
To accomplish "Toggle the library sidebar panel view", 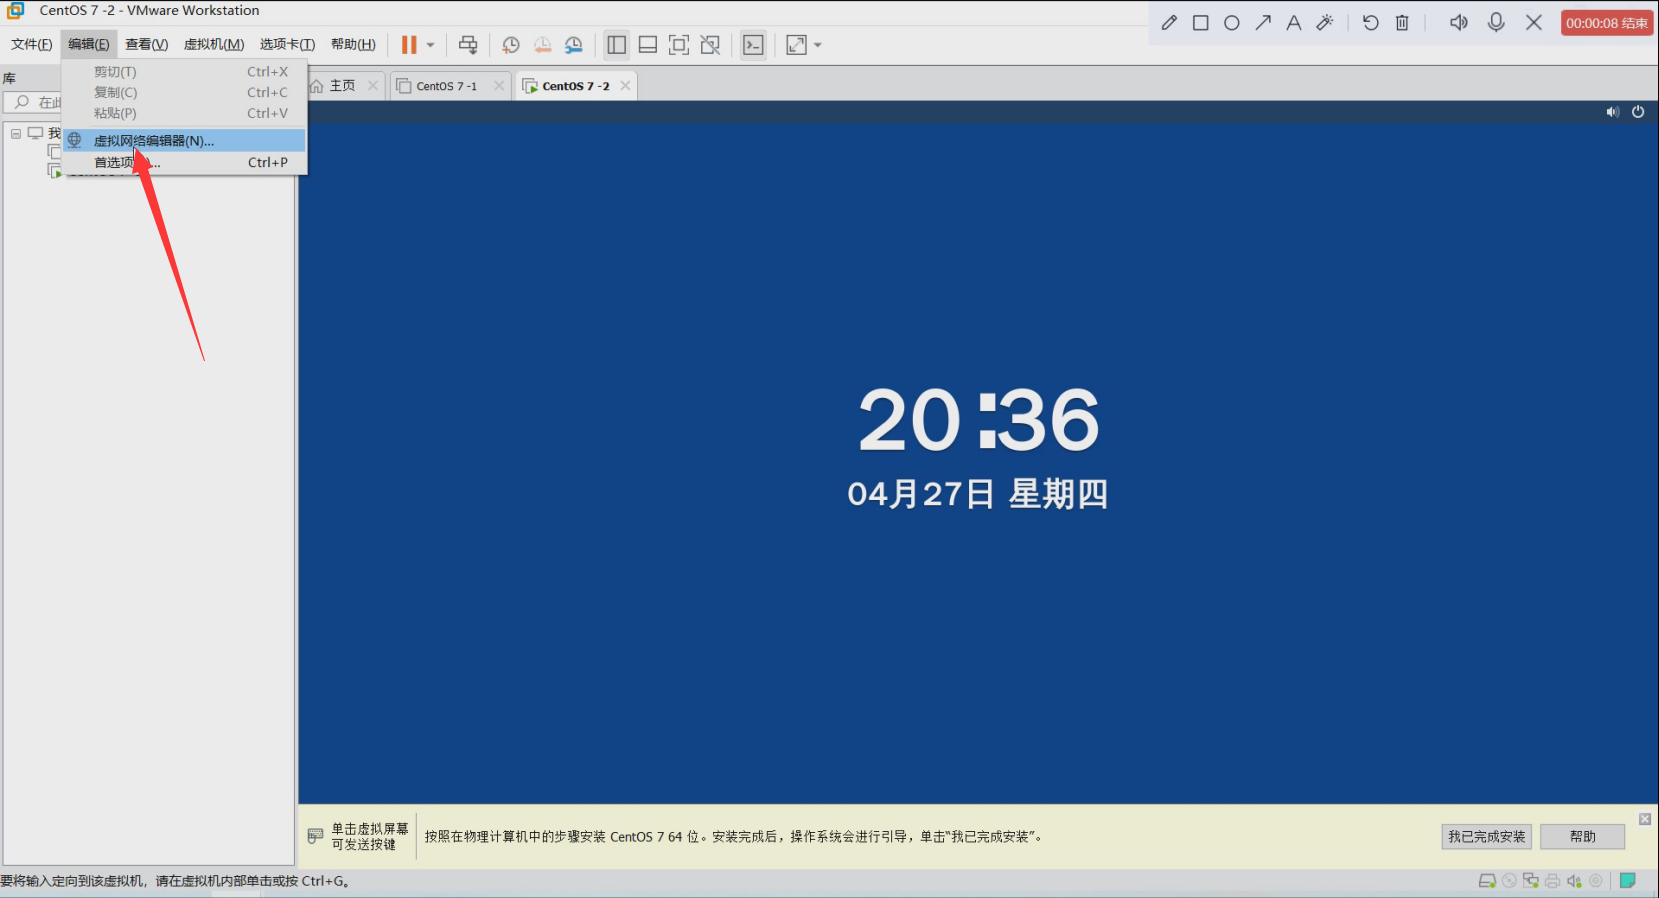I will [617, 45].
